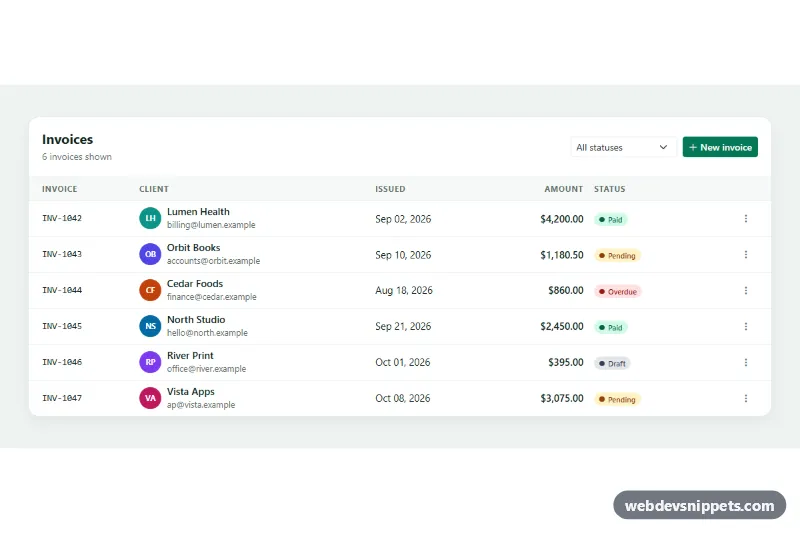Click email ap@vista.example
Screen dimensions: 800x533
(201, 405)
